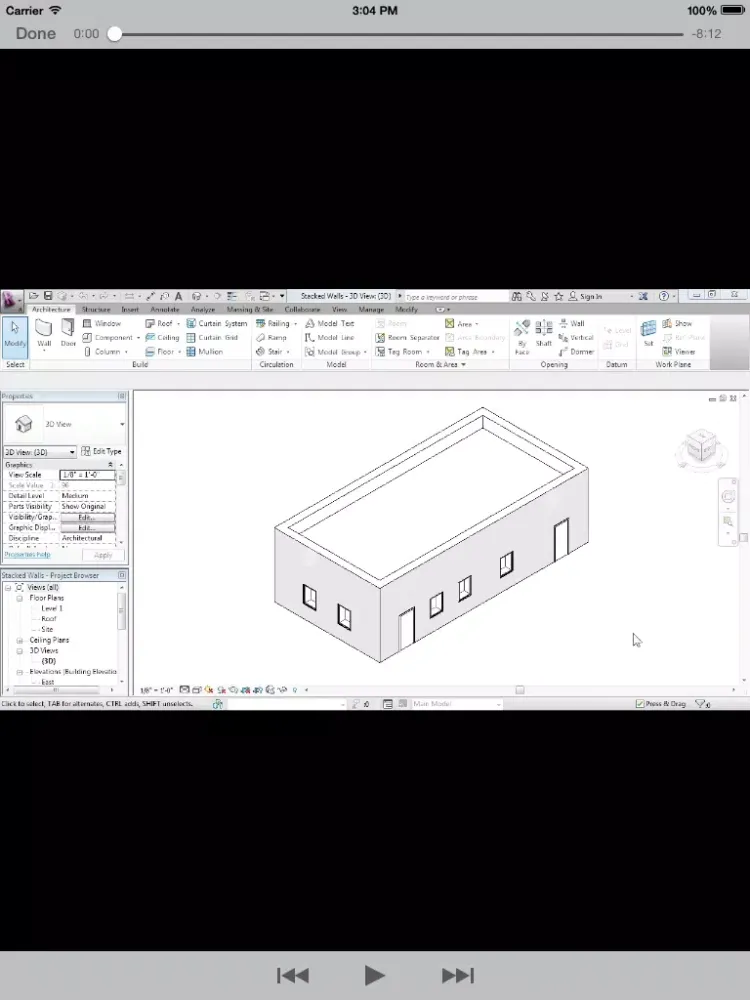Click the Set work plane tool

(649, 333)
